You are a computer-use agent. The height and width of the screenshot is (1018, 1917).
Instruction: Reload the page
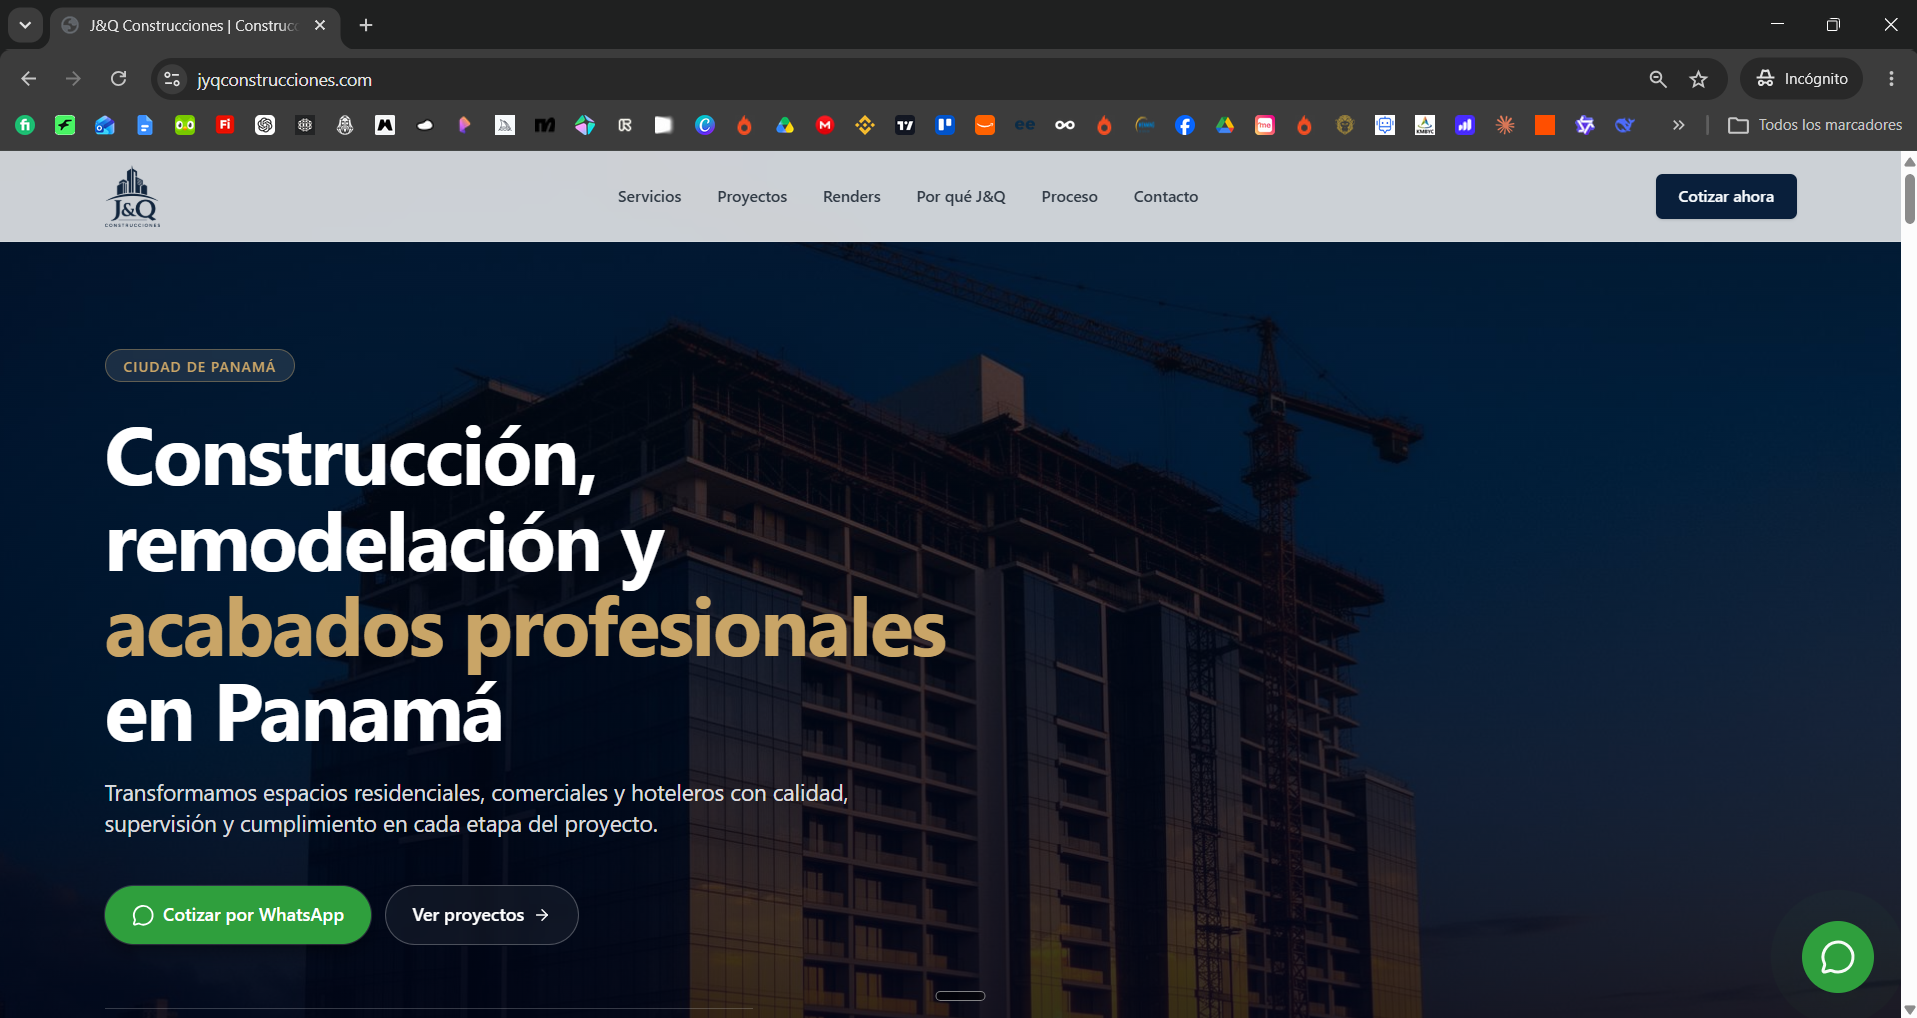coord(118,78)
